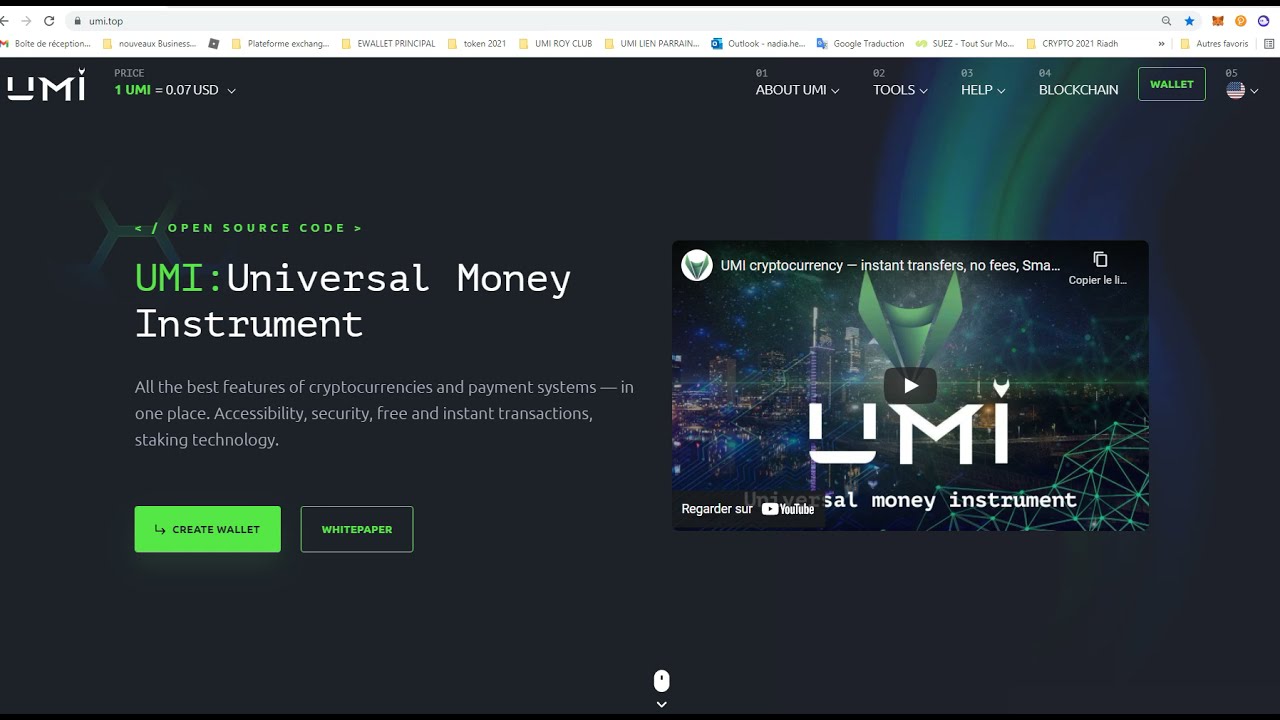Show hidden bookmarks with double chevron
The image size is (1280, 720).
1161,44
